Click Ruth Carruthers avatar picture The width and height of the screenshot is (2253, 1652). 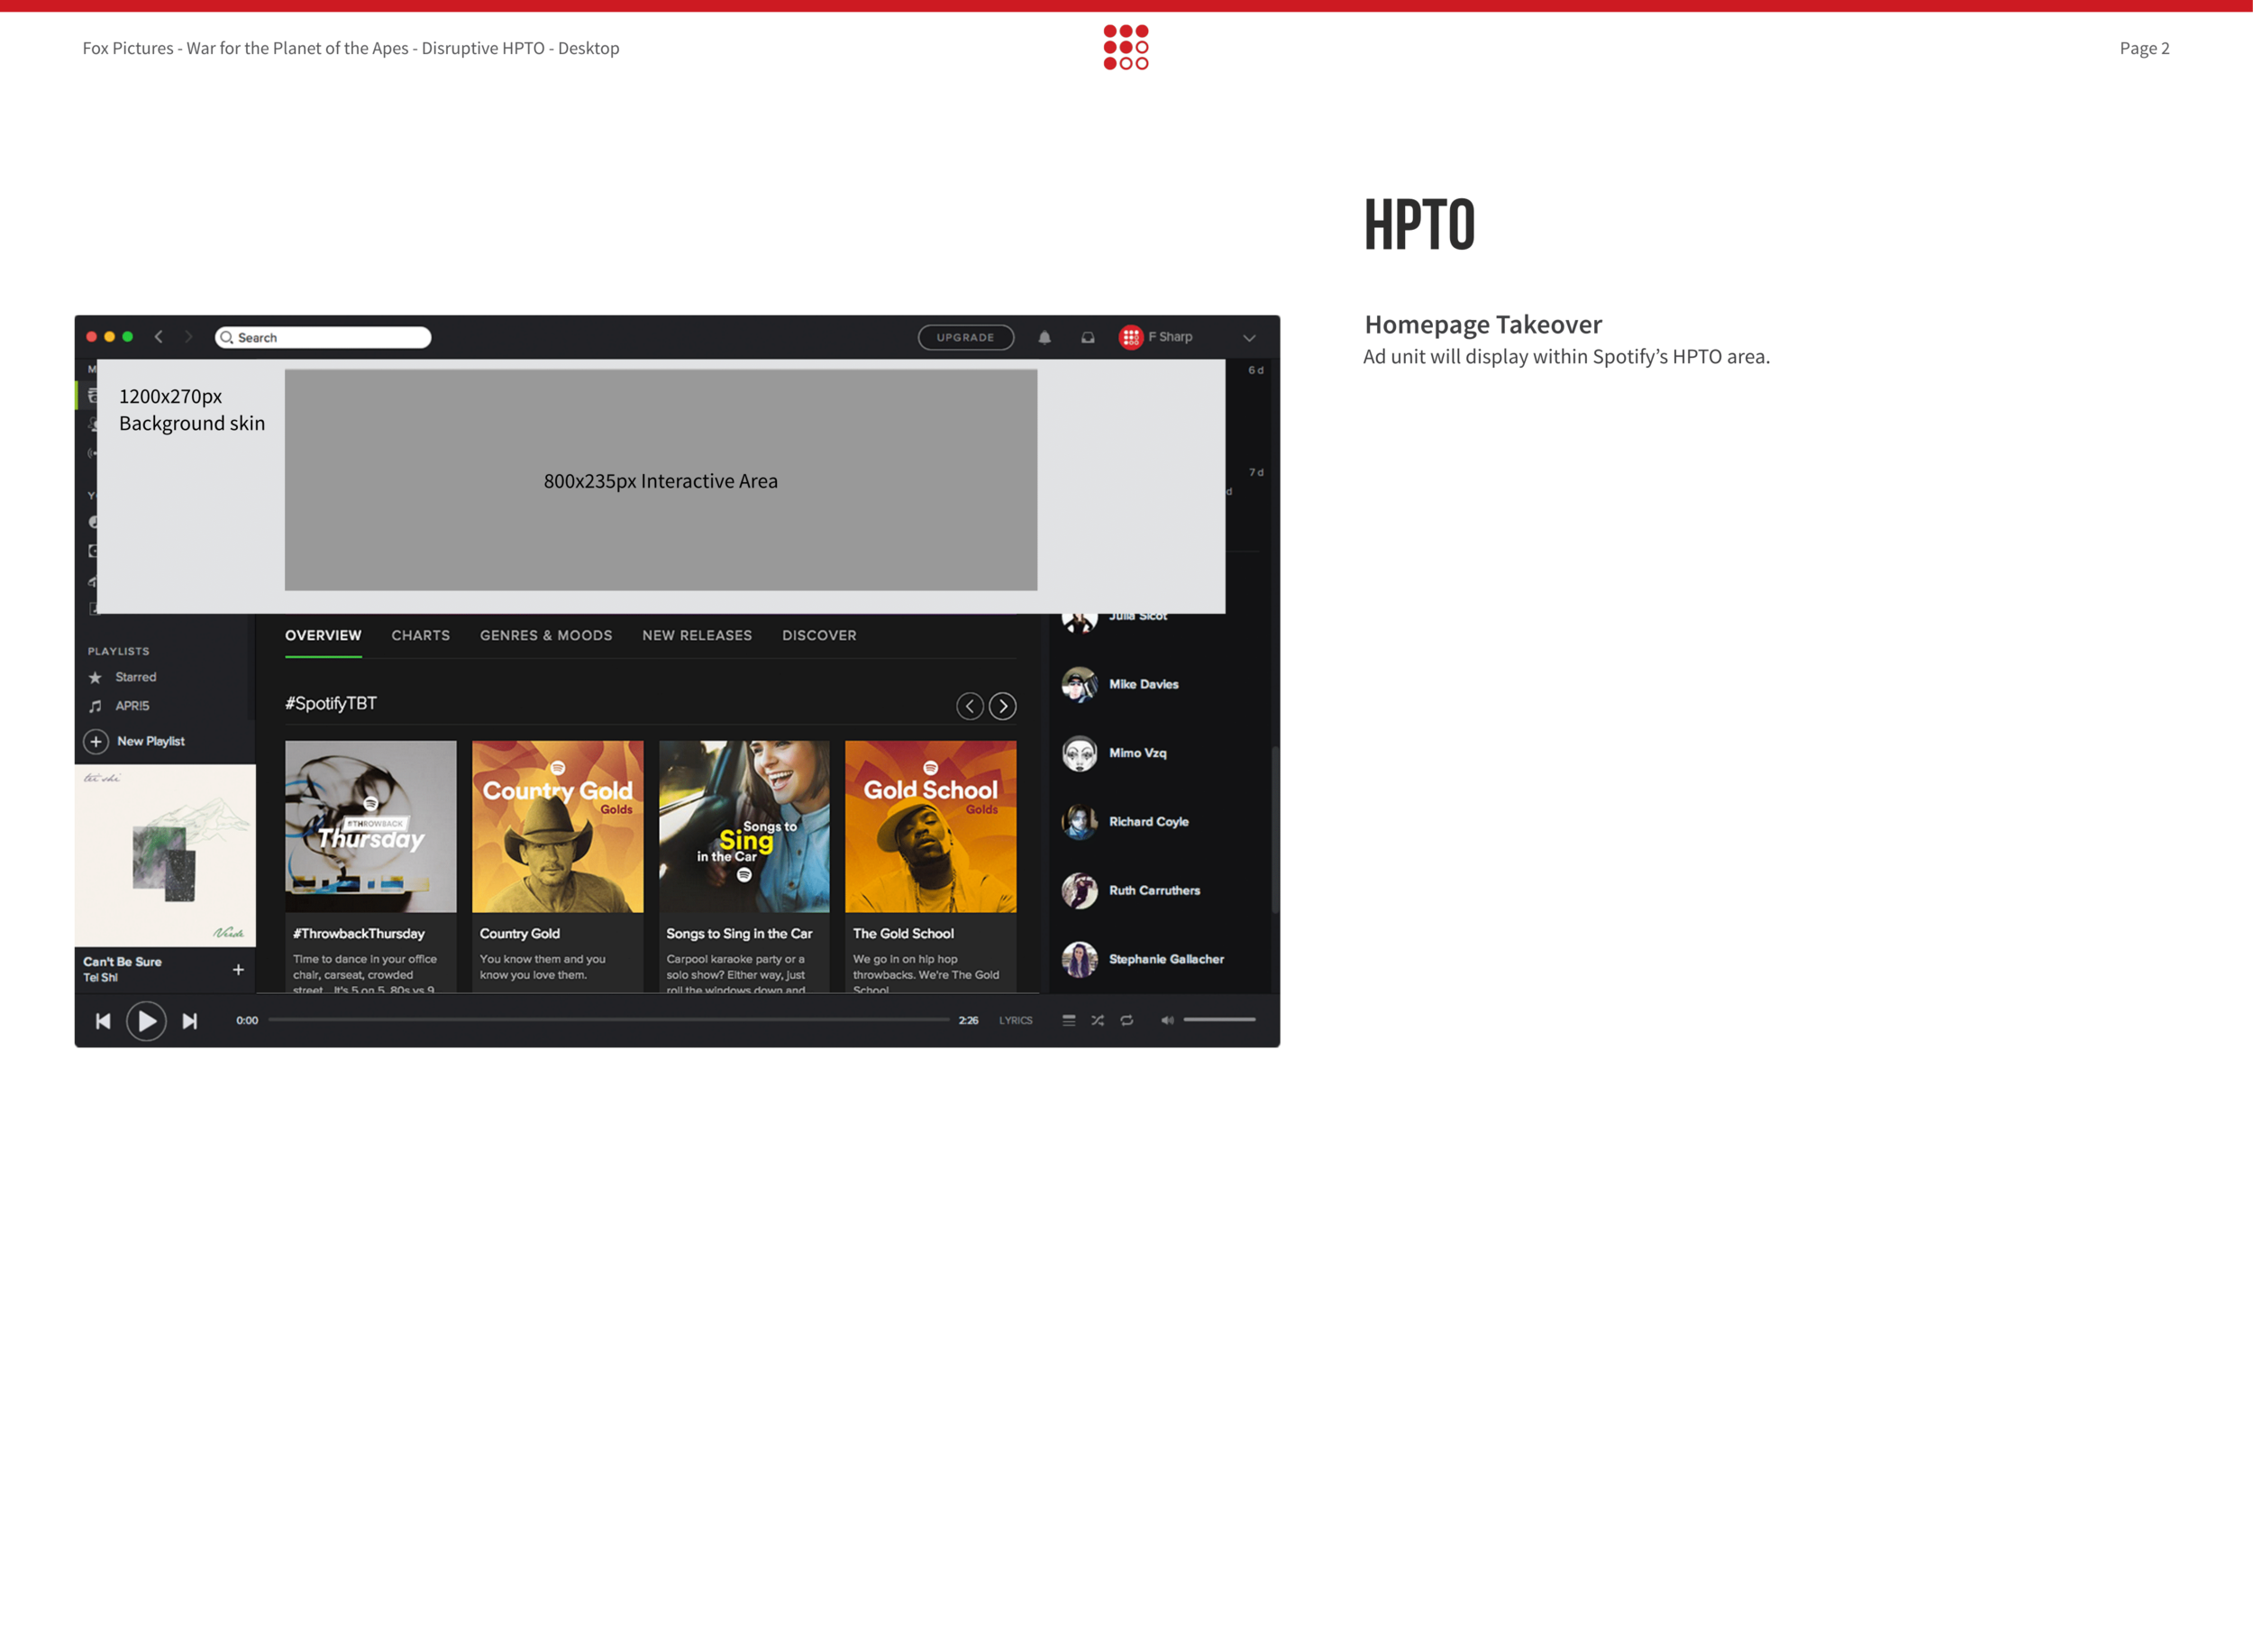(x=1079, y=891)
